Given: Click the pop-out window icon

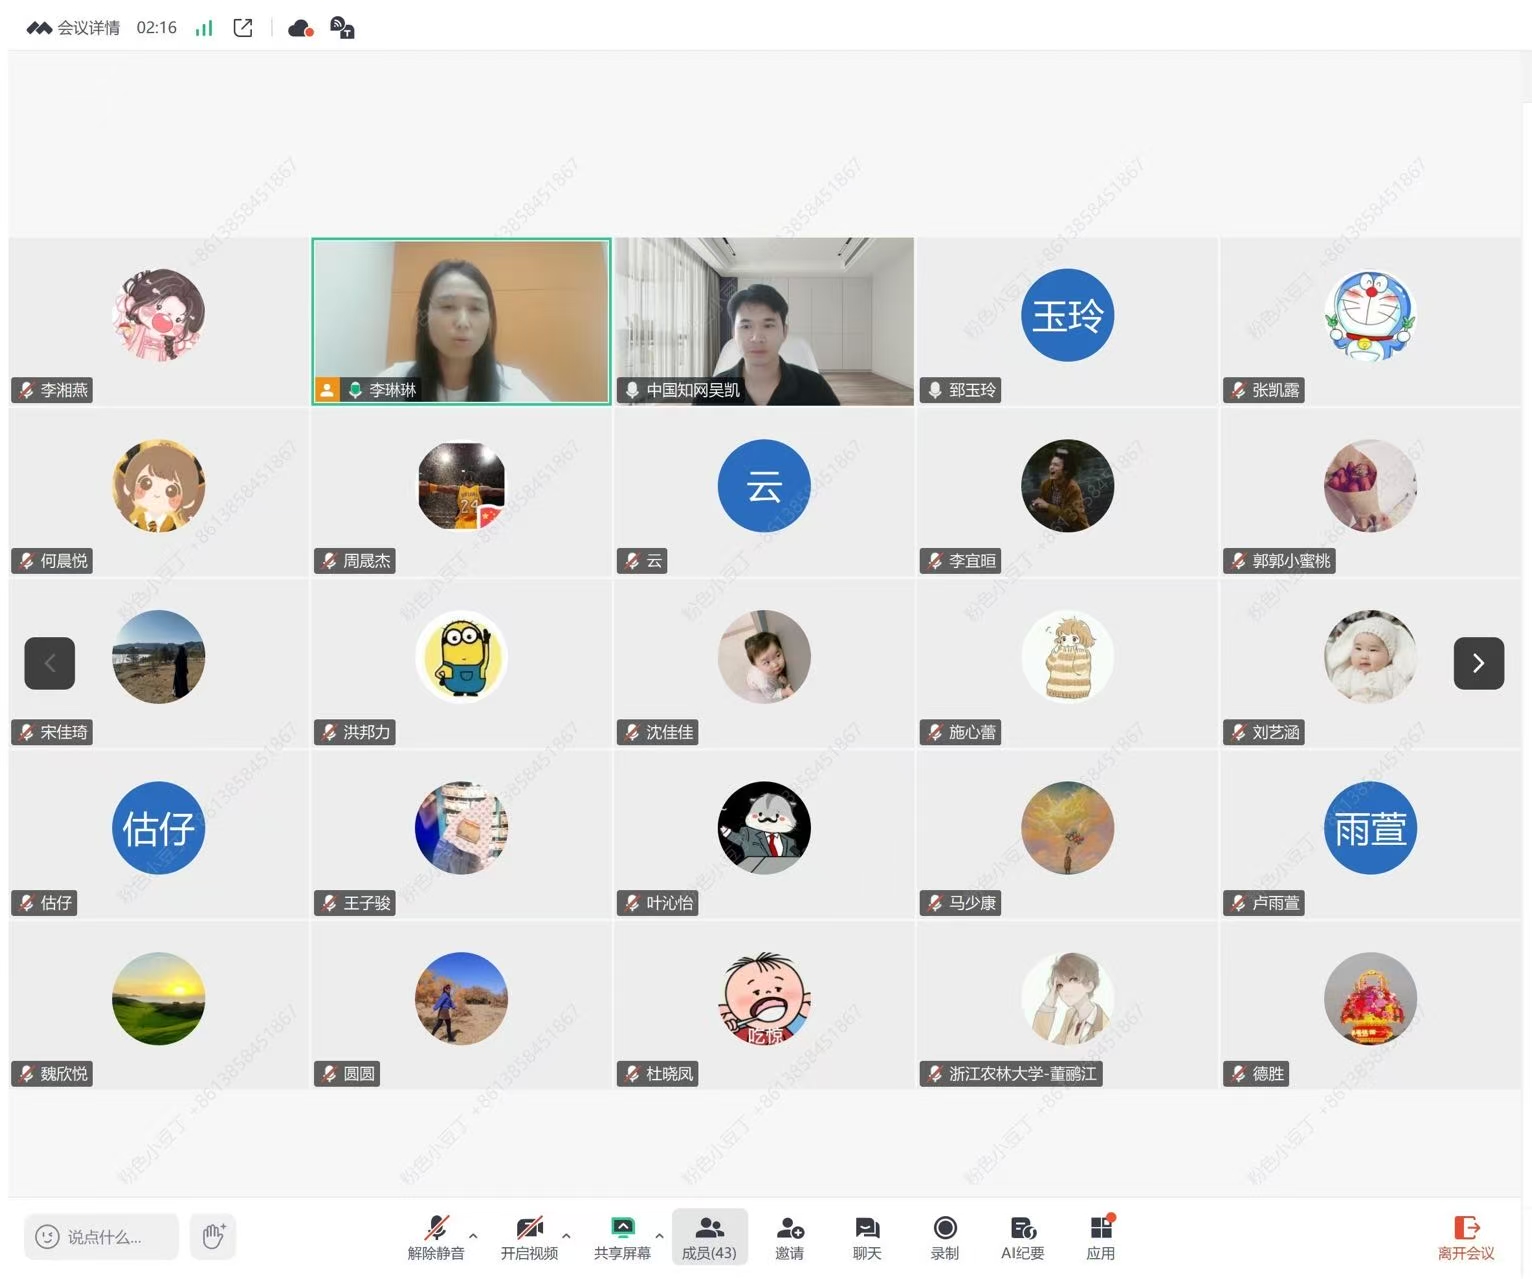Looking at the screenshot, I should tap(243, 28).
